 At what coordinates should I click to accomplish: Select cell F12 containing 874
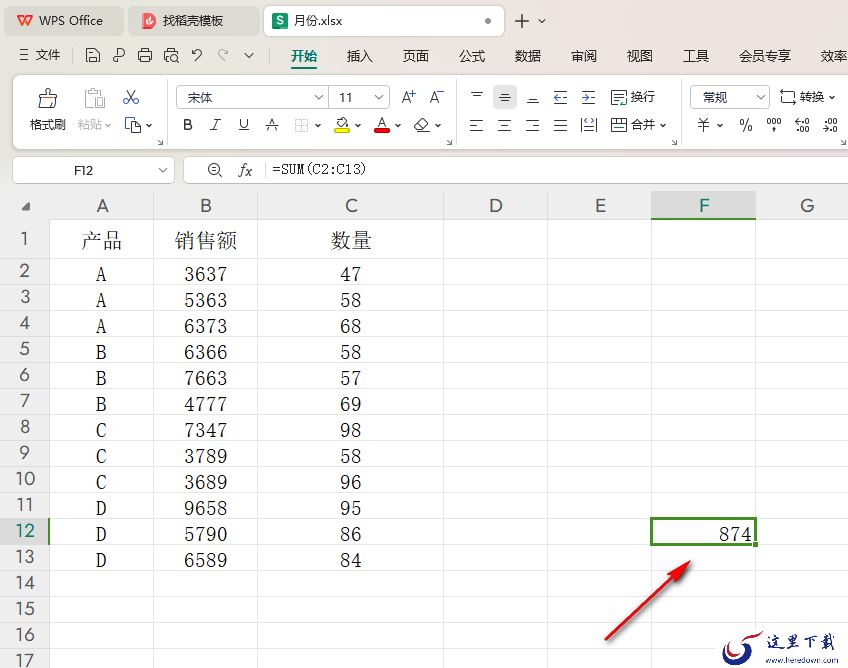tap(703, 532)
